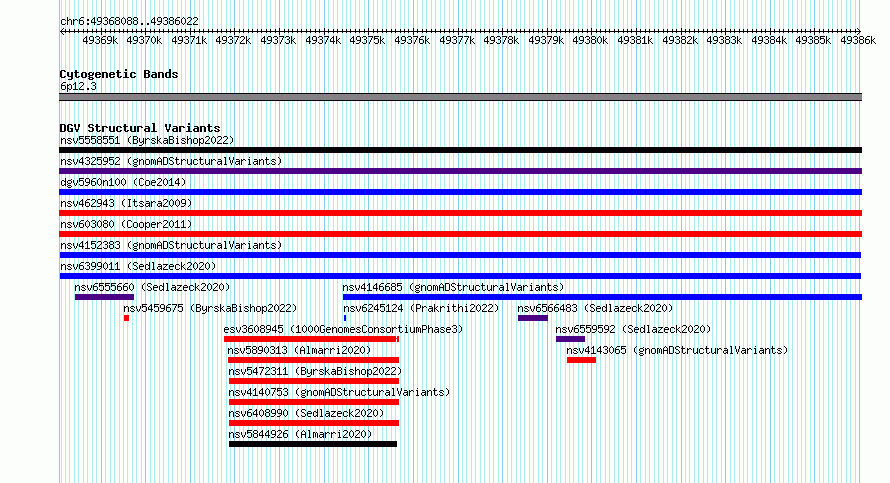
Task: Select the blue nsv6399011 variant bar
Action: click(460, 276)
